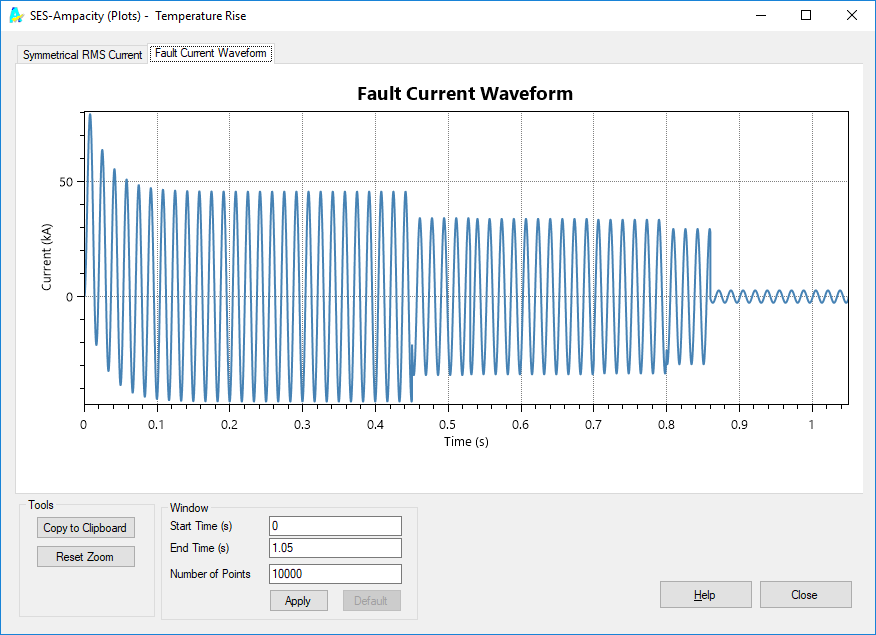Viewport: 876px width, 635px height.
Task: Close the window using title bar X
Action: pyautogui.click(x=851, y=16)
